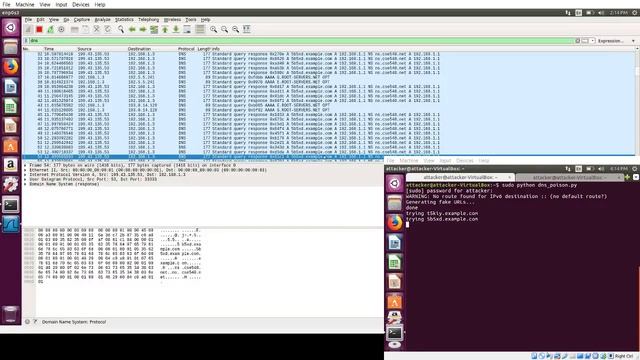The height and width of the screenshot is (360, 640).
Task: Open Ubuntu Dash in the Wireshark VM dock
Action: click(x=11, y=27)
